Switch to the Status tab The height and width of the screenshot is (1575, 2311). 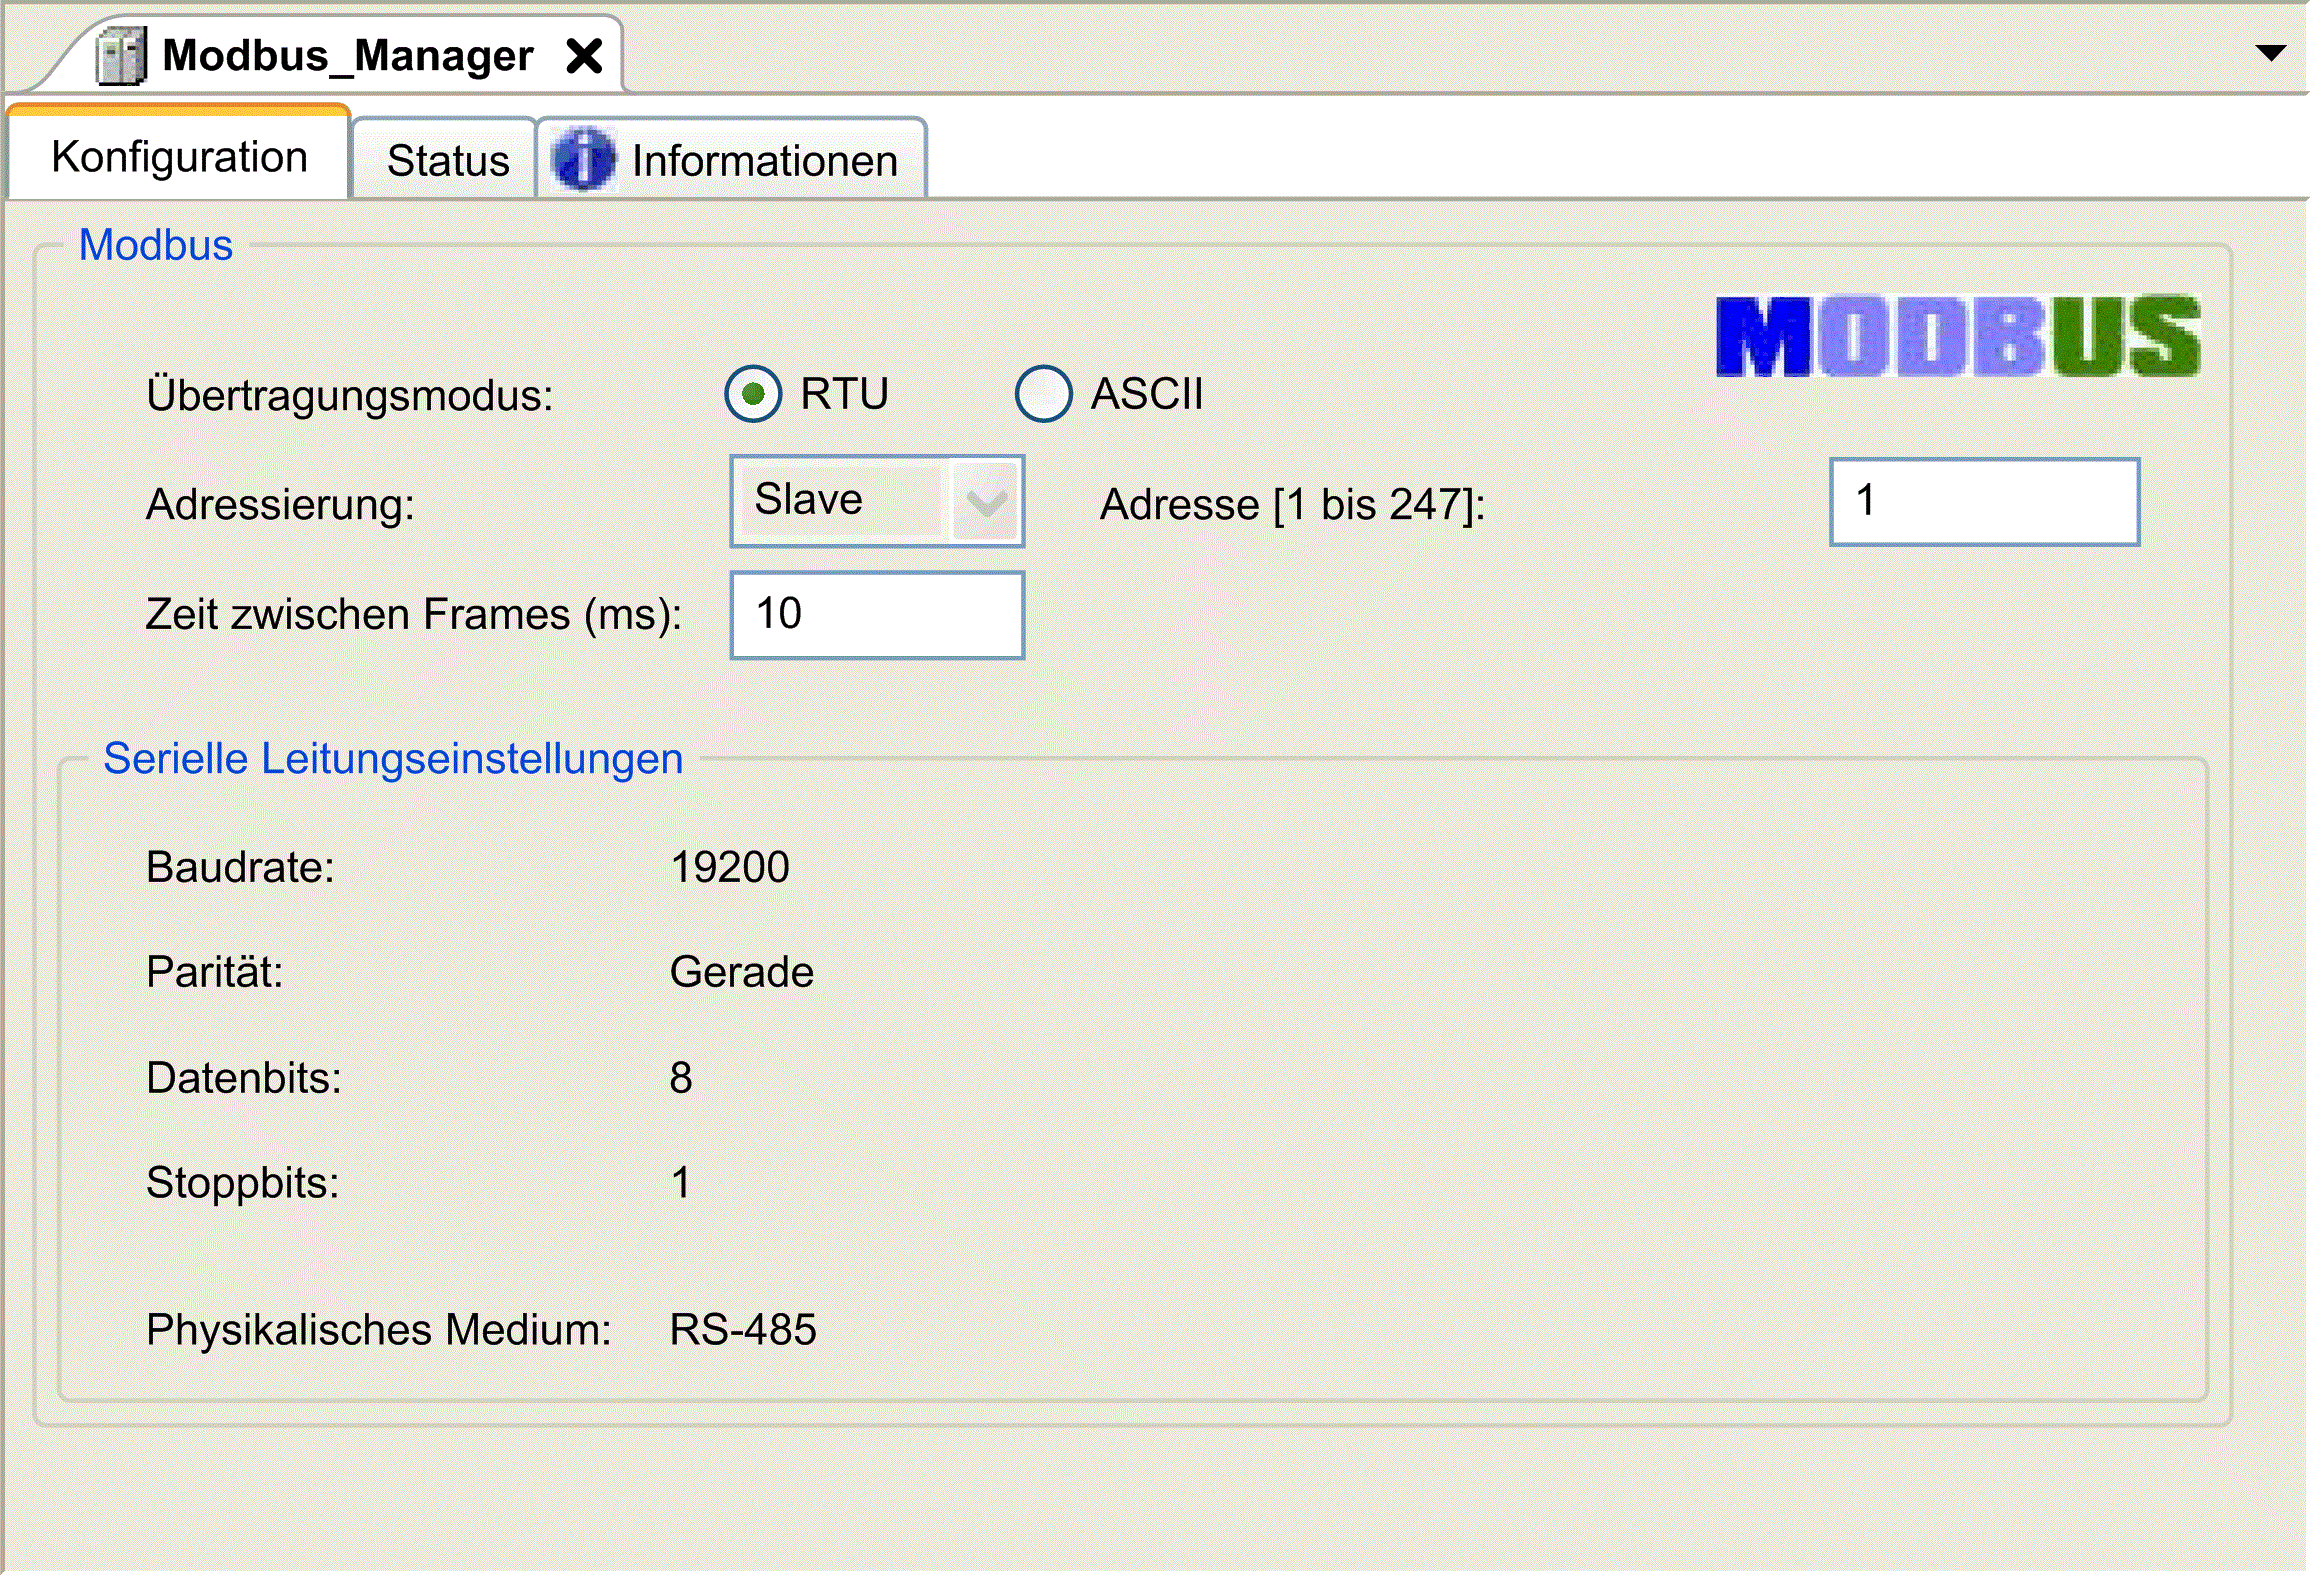[x=446, y=160]
